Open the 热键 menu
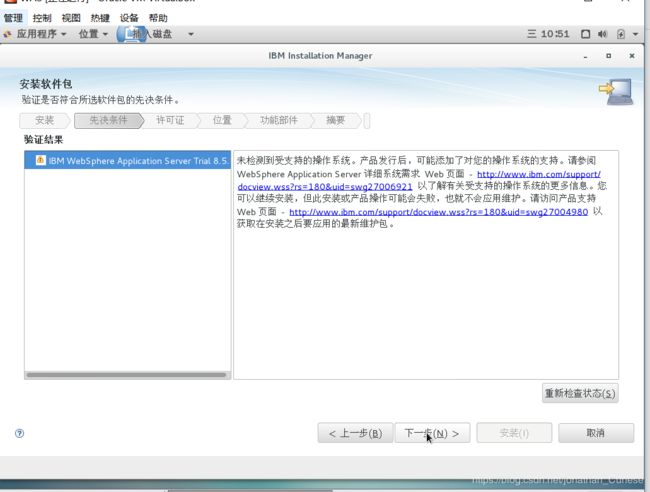 coord(100,18)
